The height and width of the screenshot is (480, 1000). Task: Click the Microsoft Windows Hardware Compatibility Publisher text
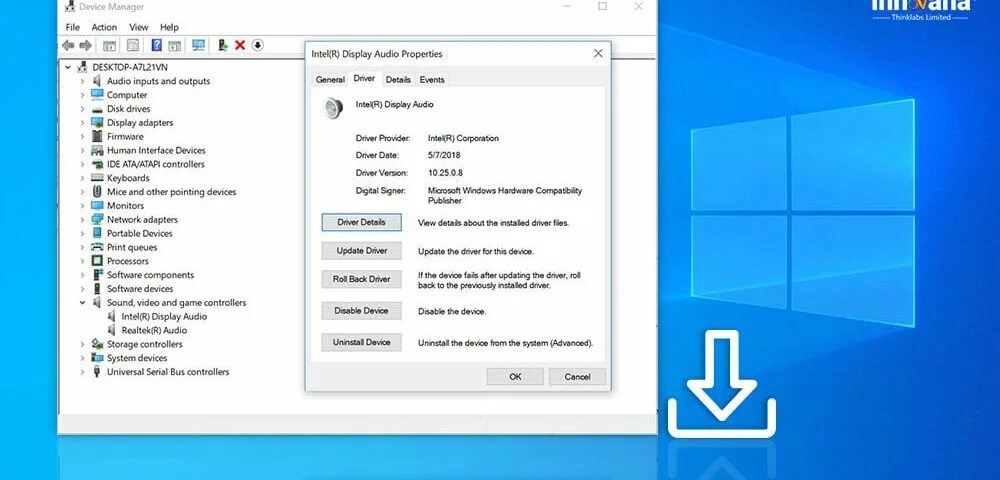(x=504, y=196)
